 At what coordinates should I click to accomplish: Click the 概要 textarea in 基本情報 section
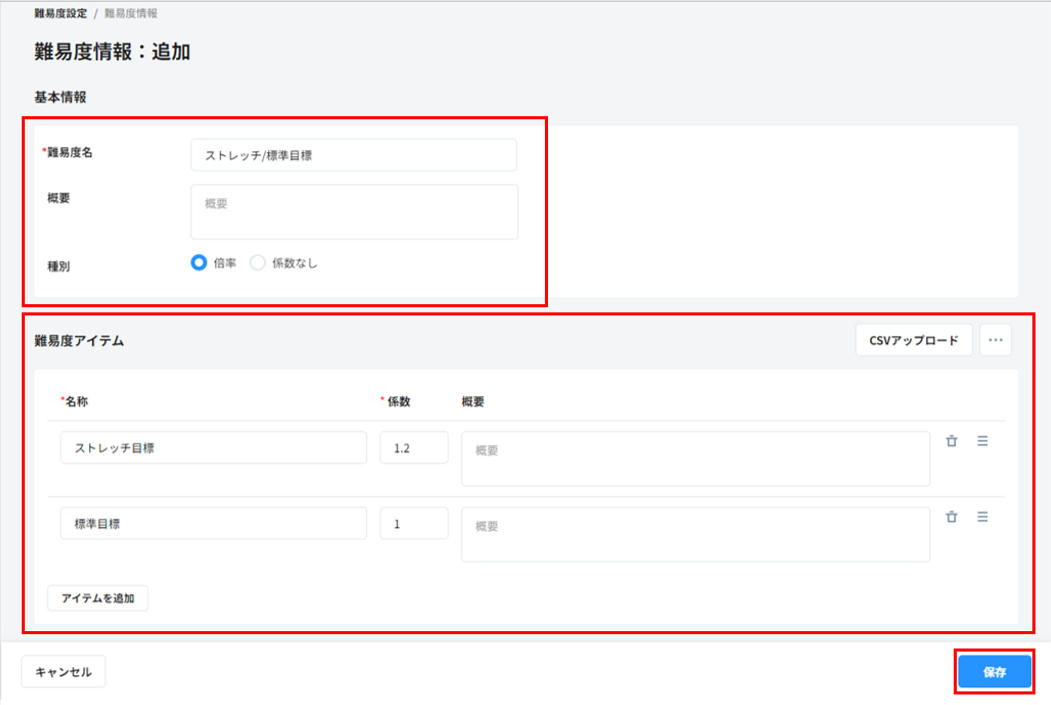353,211
